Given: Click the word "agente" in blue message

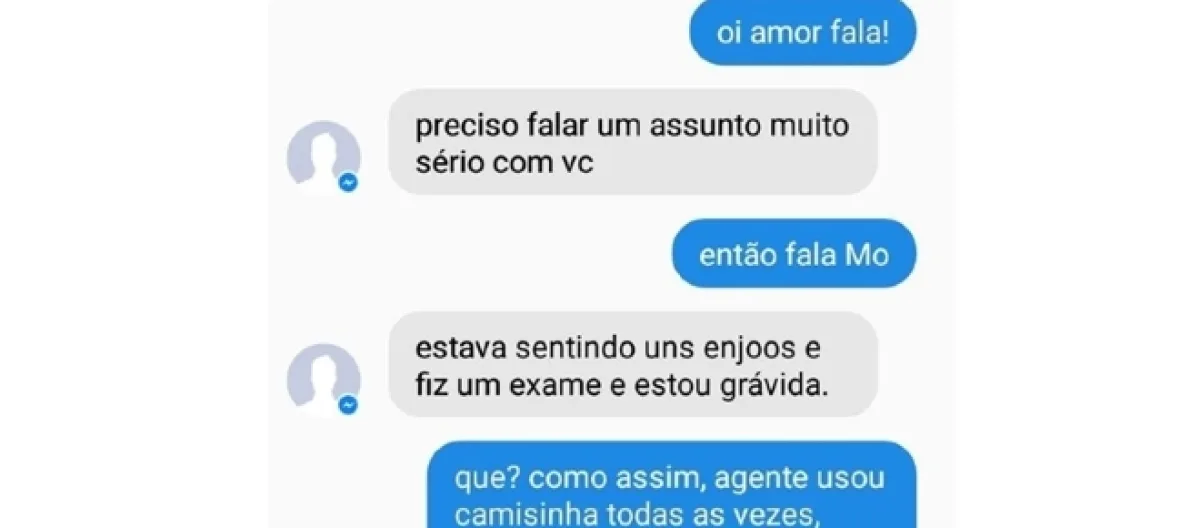Looking at the screenshot, I should (756, 479).
